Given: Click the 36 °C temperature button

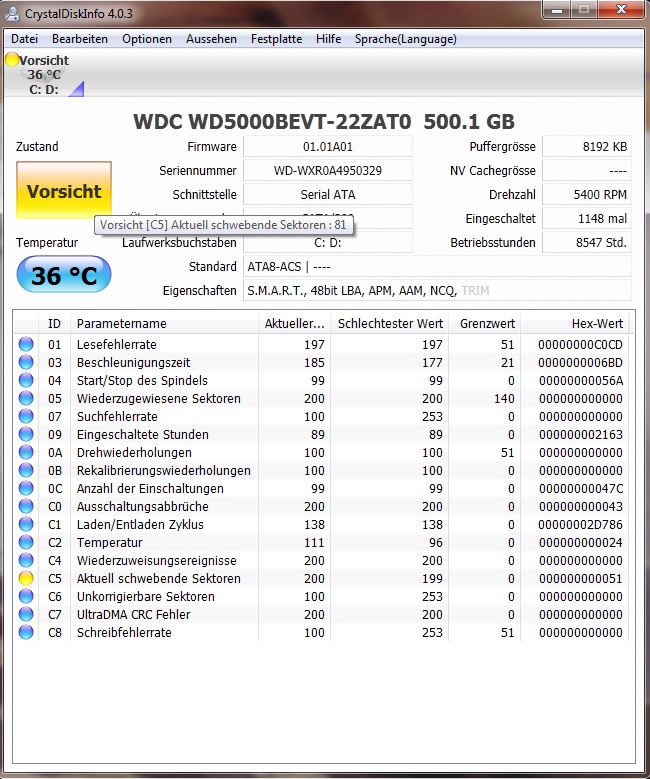Looking at the screenshot, I should pos(64,275).
